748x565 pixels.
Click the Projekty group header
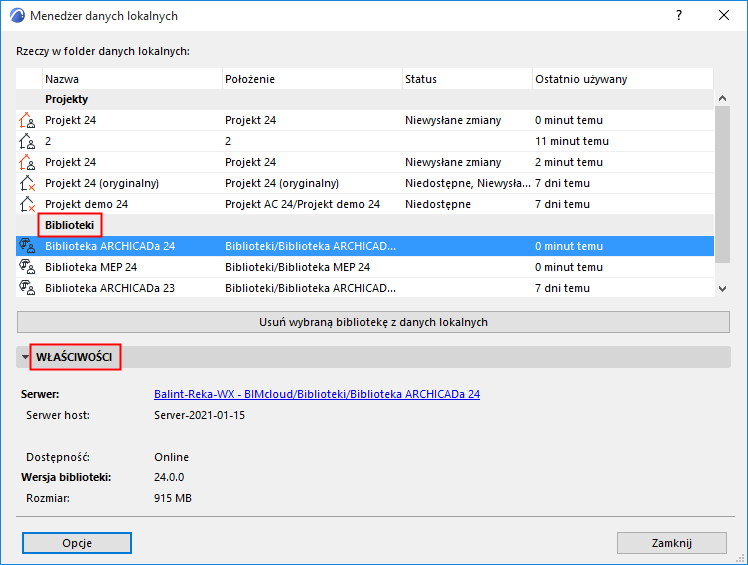click(x=66, y=99)
